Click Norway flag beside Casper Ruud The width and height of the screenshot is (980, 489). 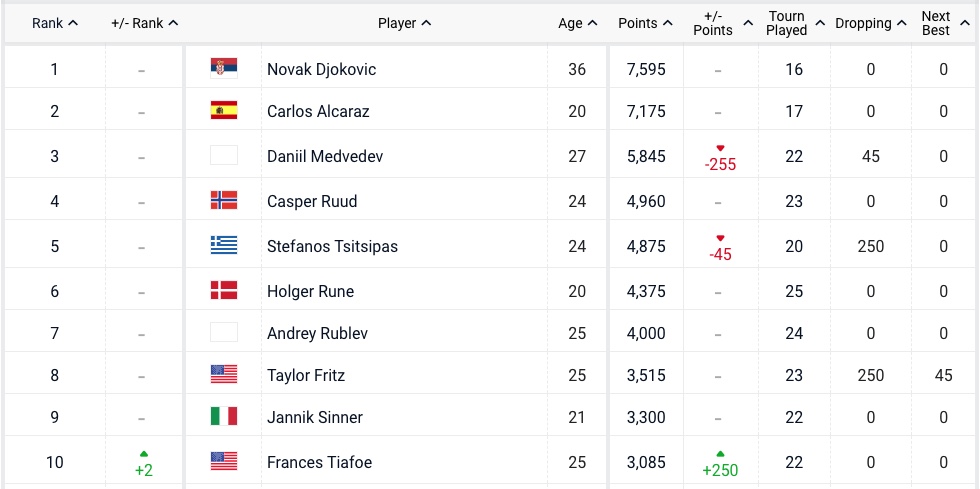pyautogui.click(x=223, y=200)
